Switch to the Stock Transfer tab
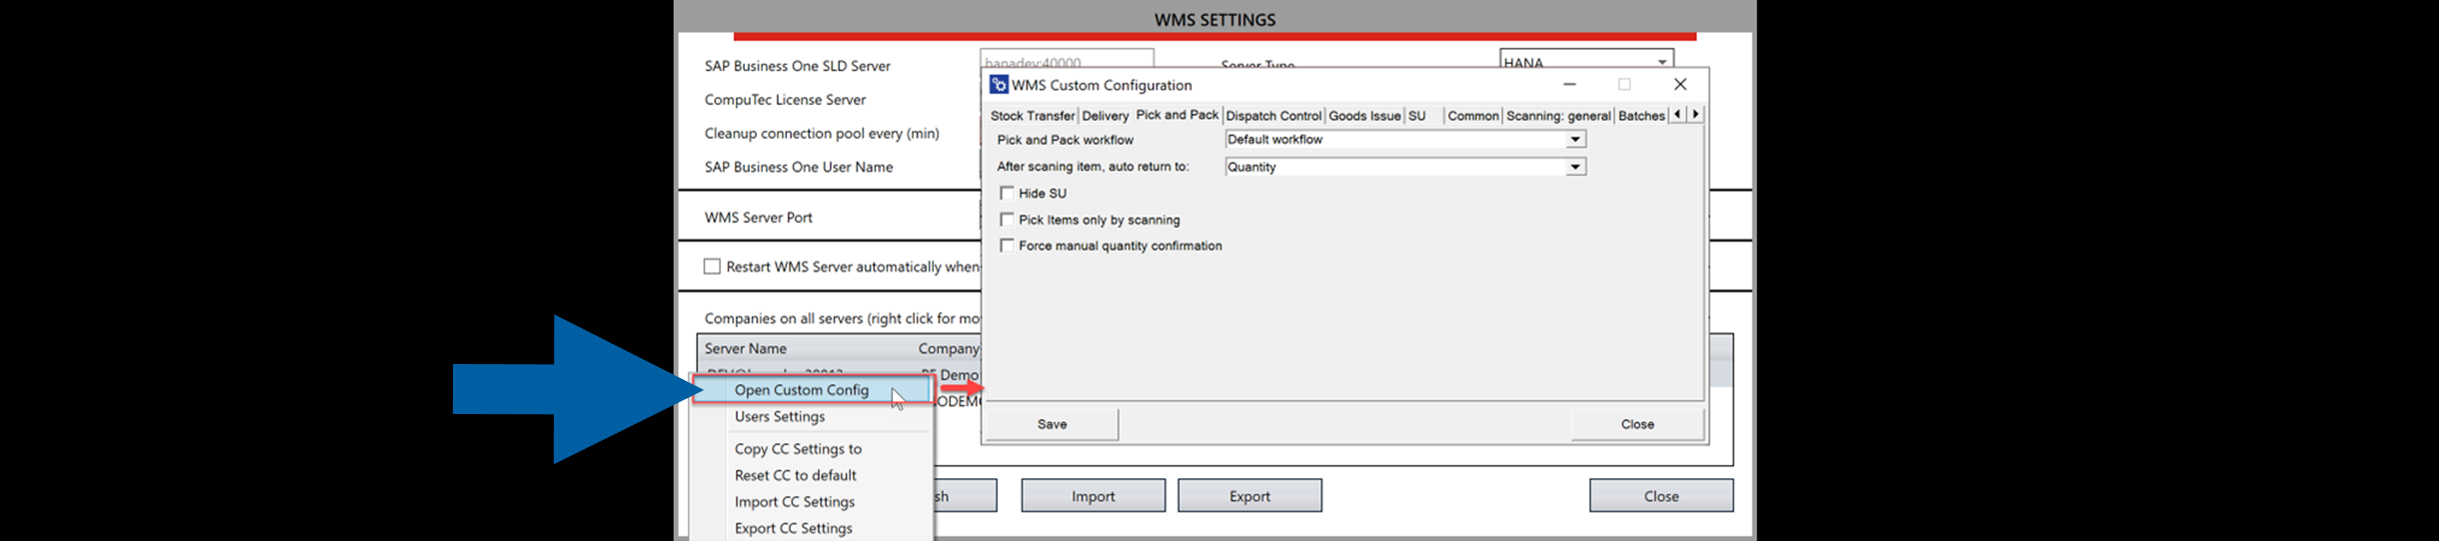 1032,116
